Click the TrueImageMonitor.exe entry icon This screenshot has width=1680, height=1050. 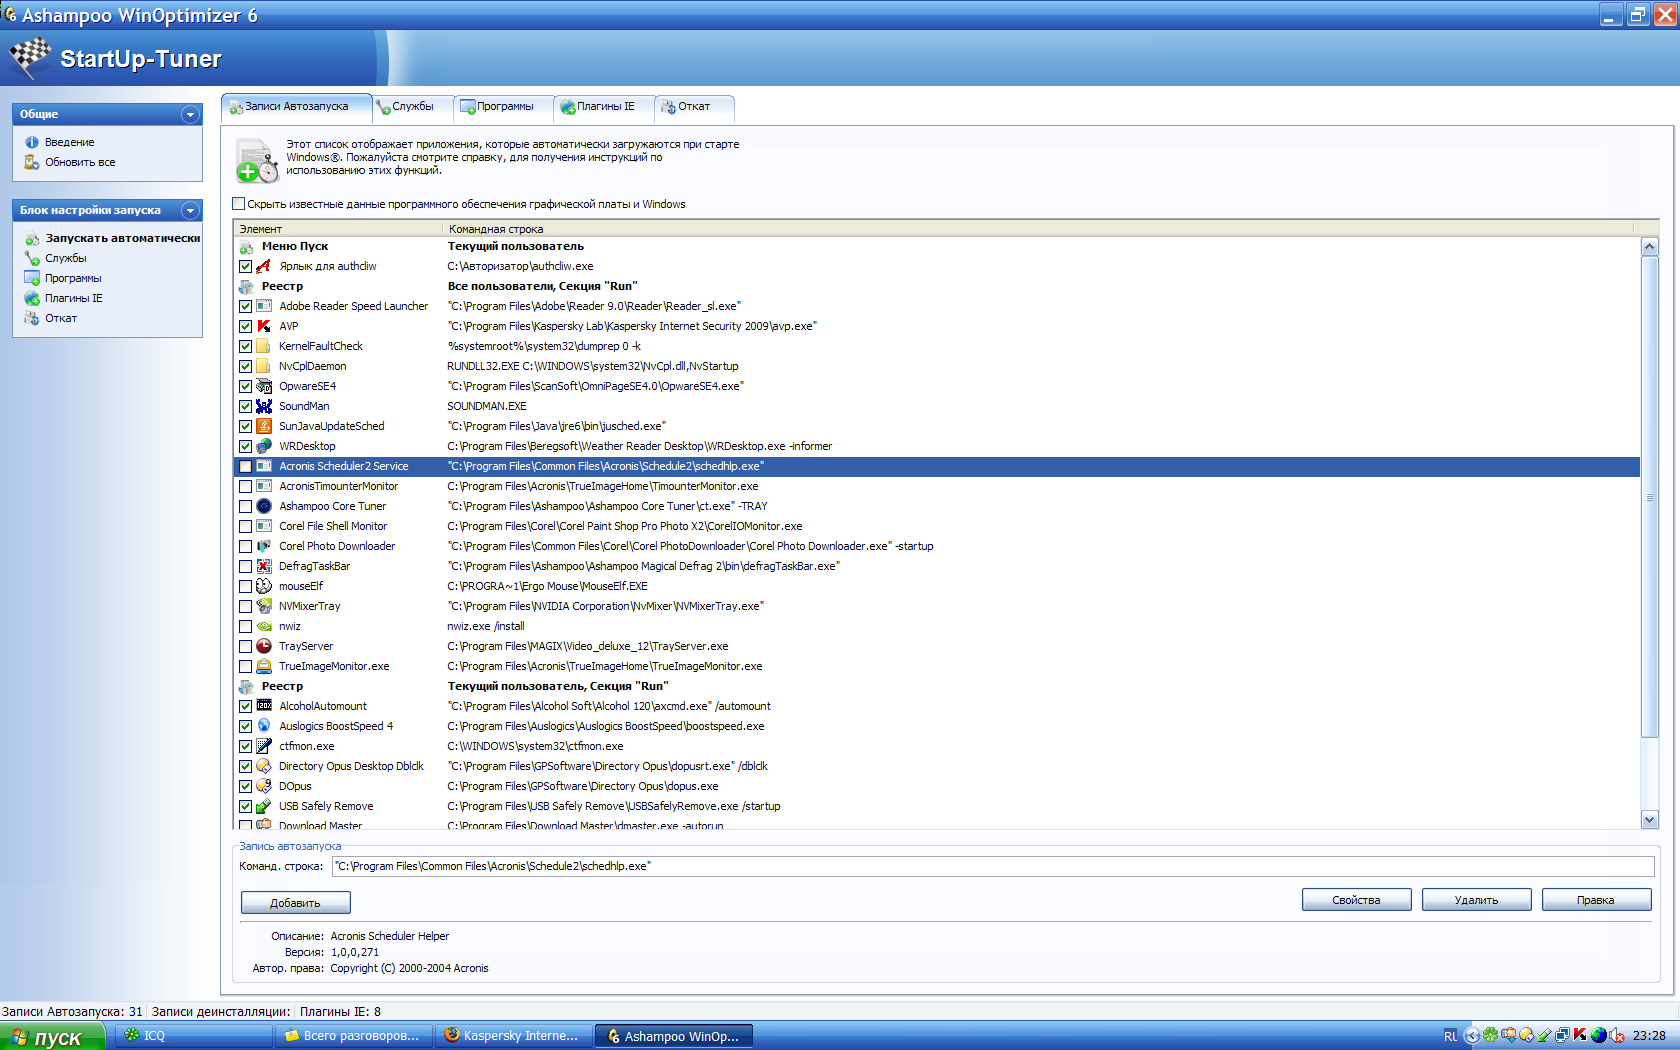click(264, 666)
